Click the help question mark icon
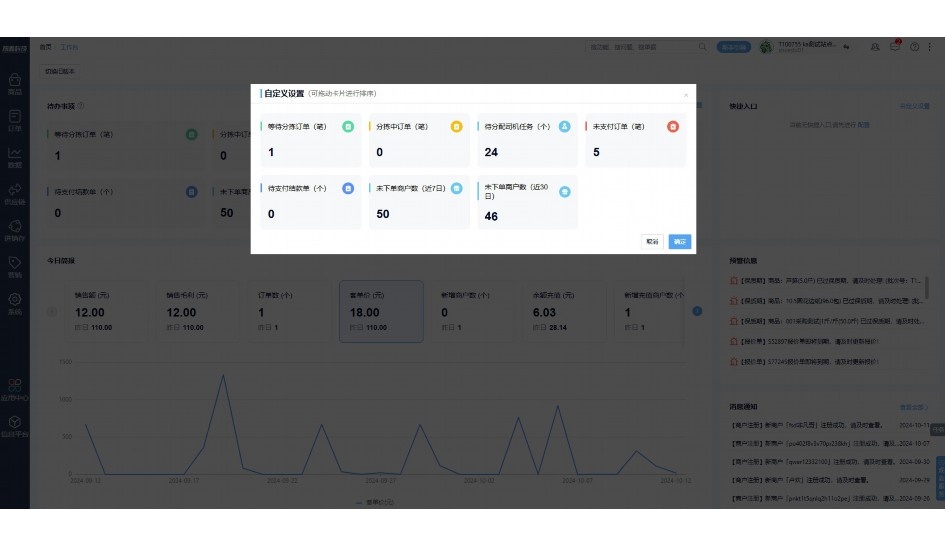Image resolution: width=945 pixels, height=546 pixels. pos(914,47)
